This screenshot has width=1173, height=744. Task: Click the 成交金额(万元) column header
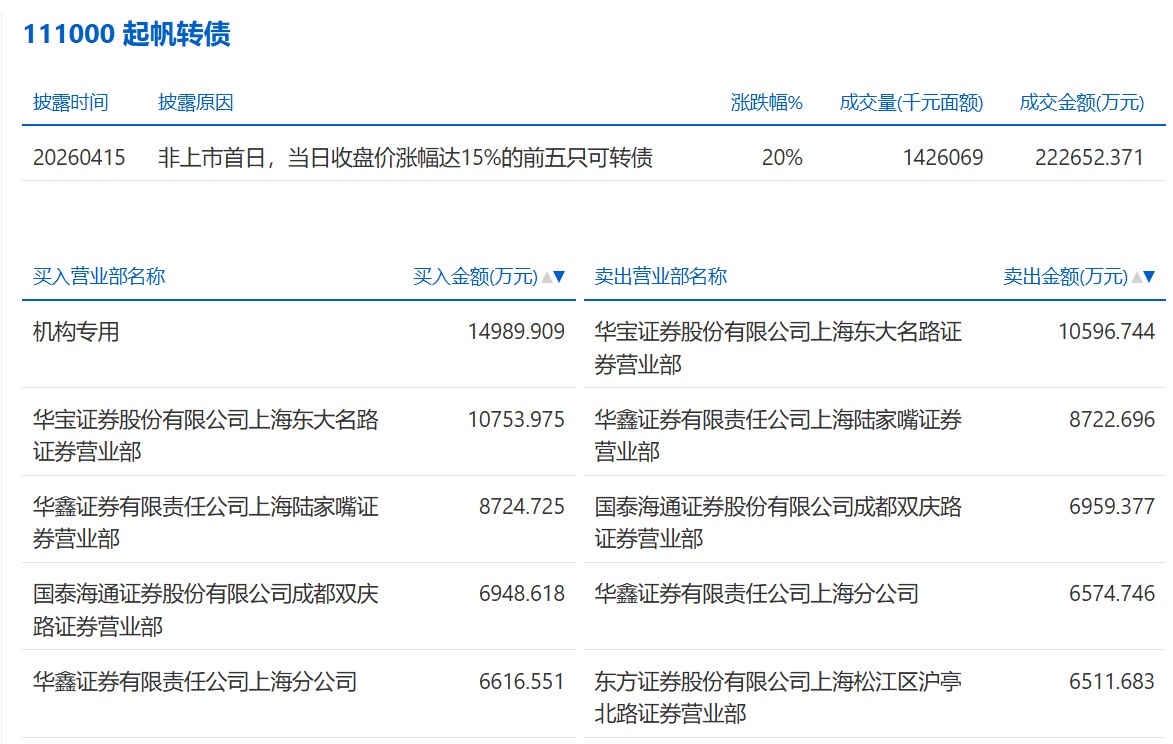[1081, 103]
